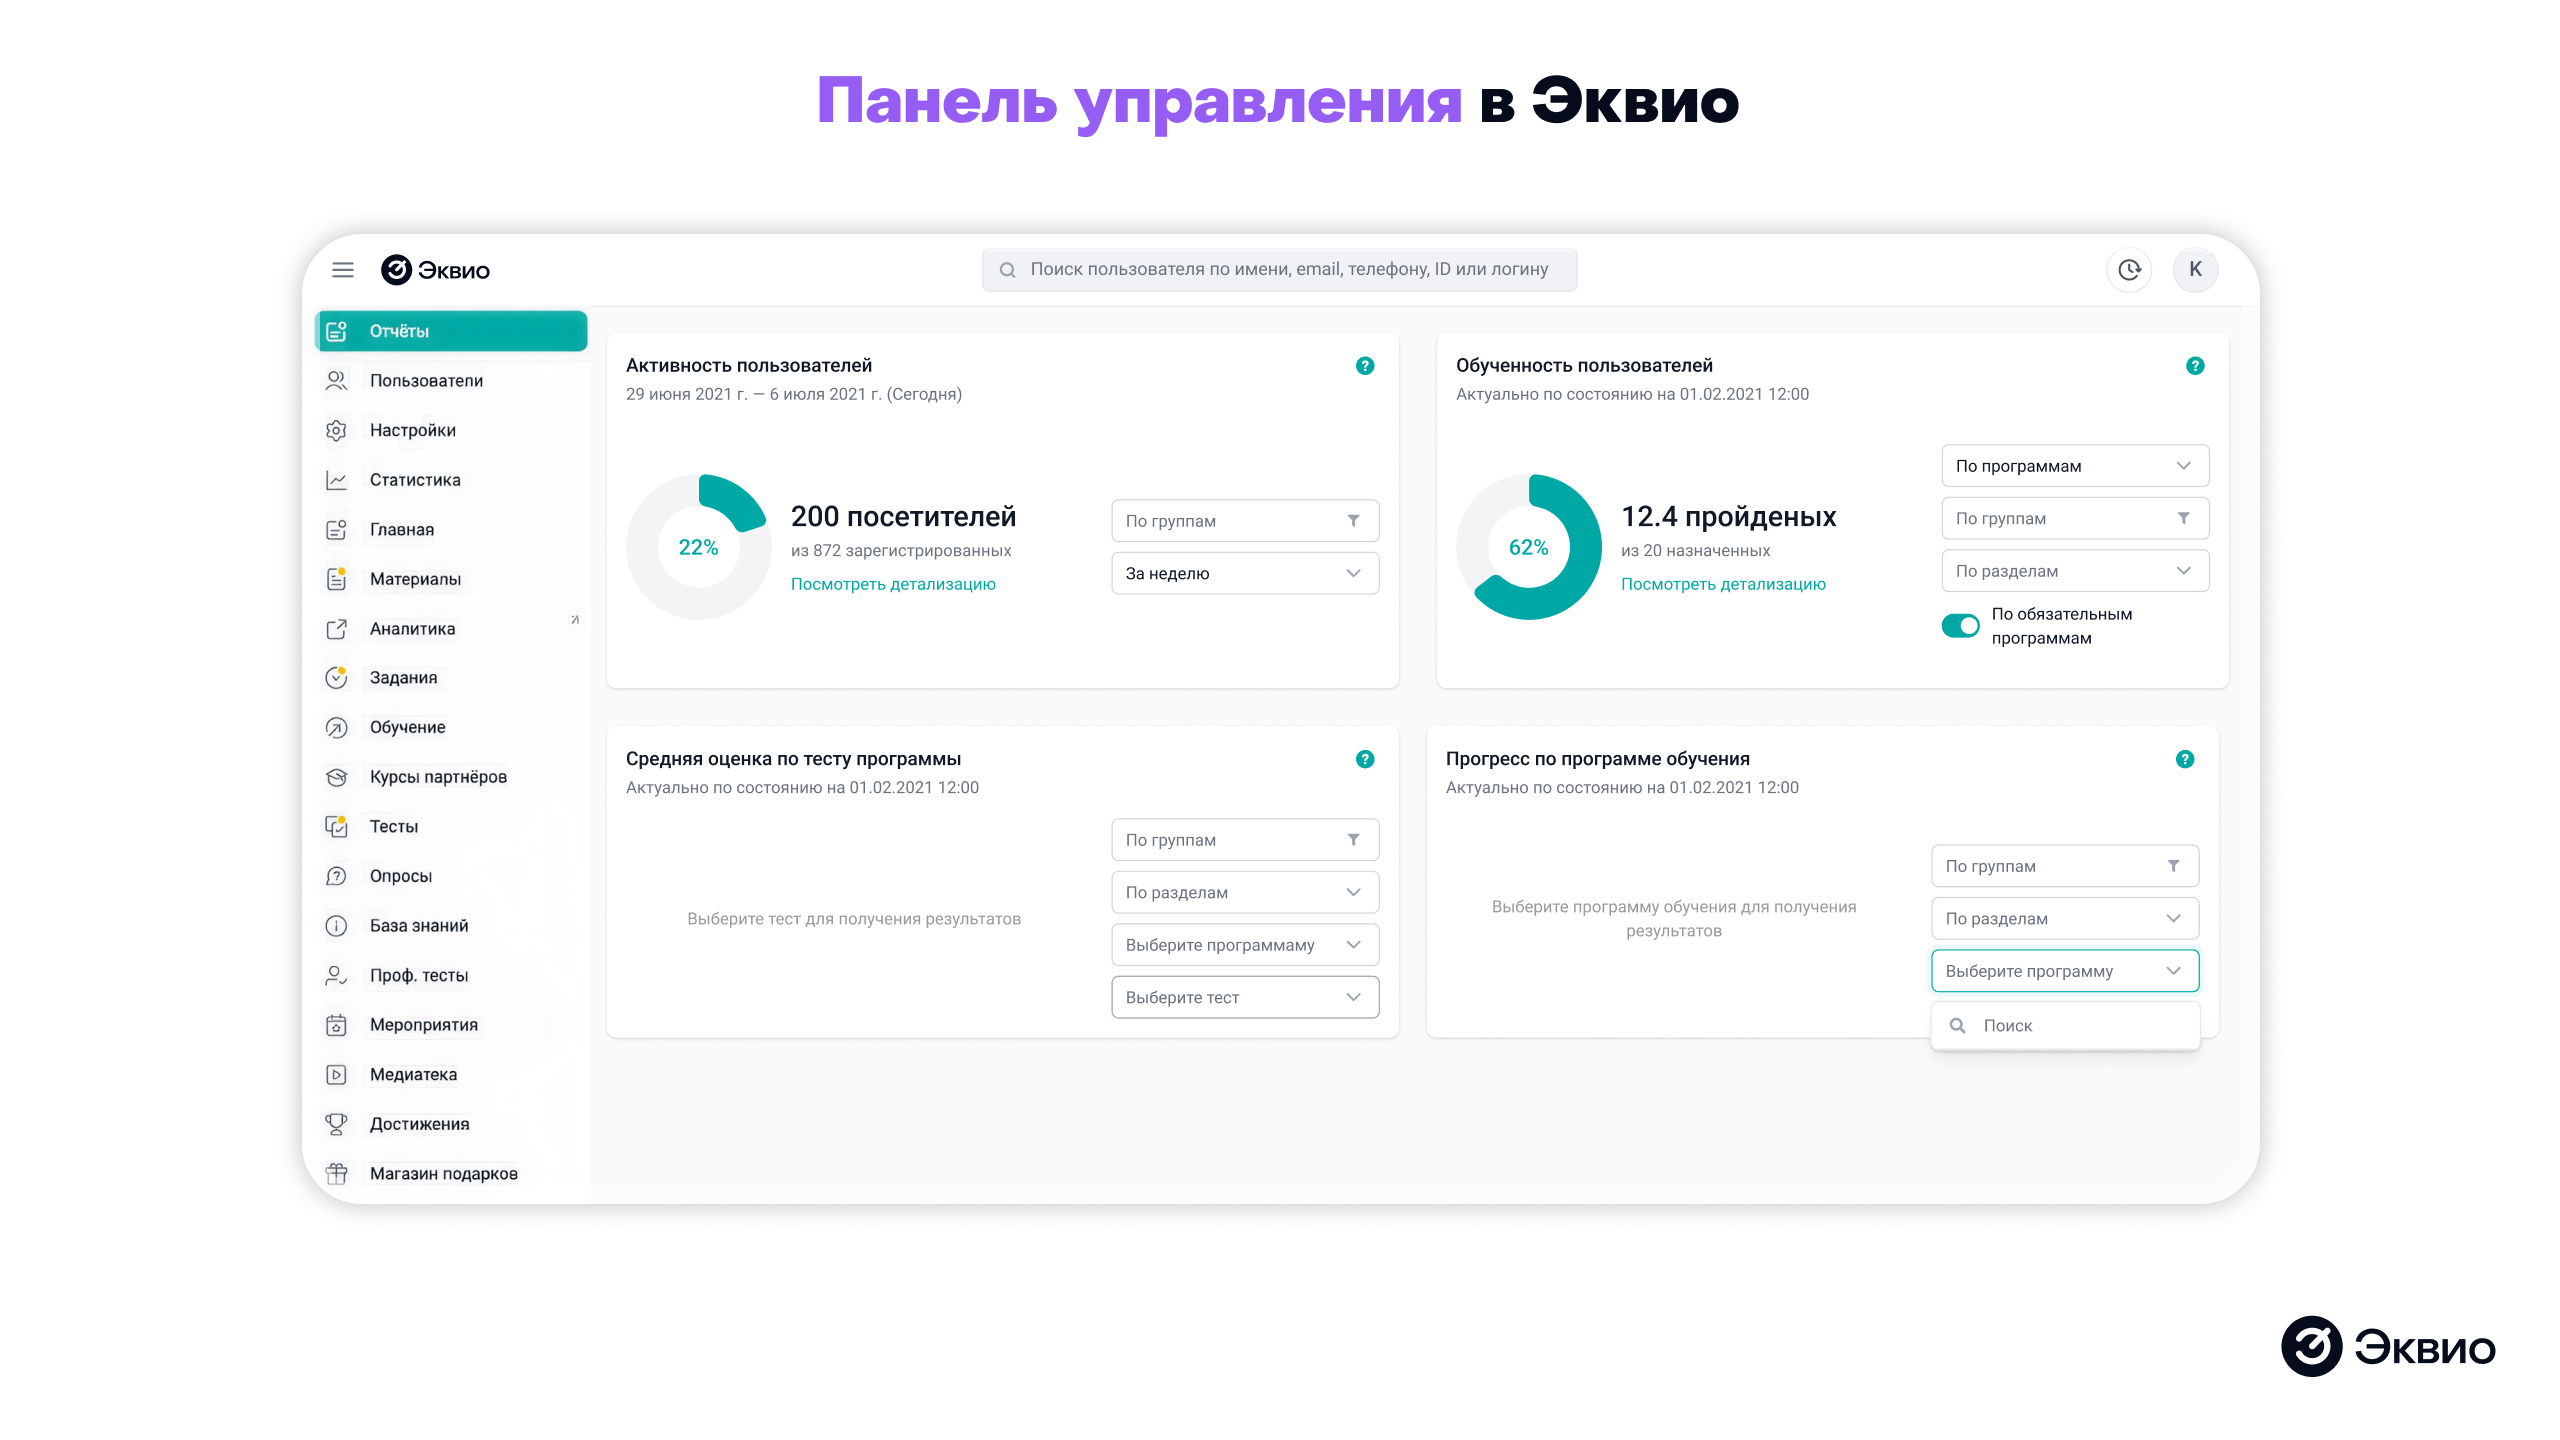Screen dimensions: 2560x1440
Task: Open Статистика via its chart icon
Action: click(x=337, y=480)
